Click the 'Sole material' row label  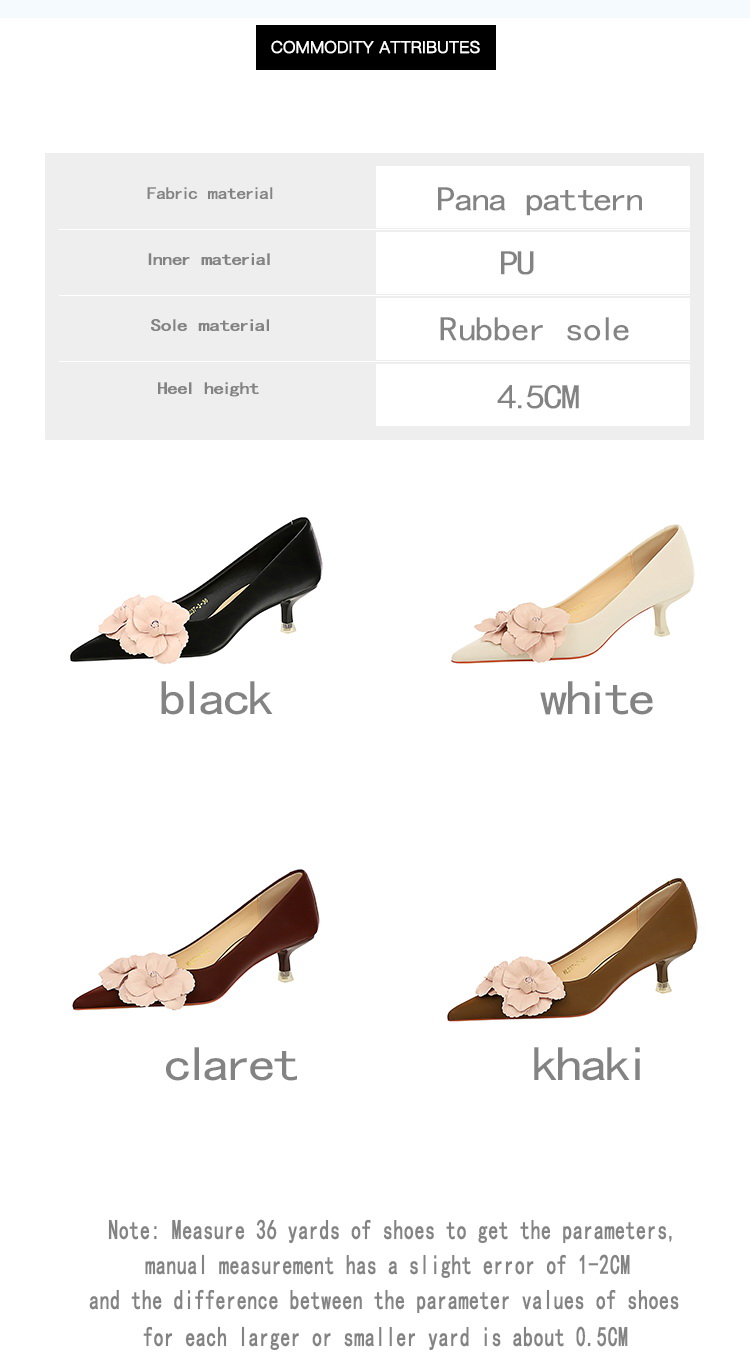(210, 325)
